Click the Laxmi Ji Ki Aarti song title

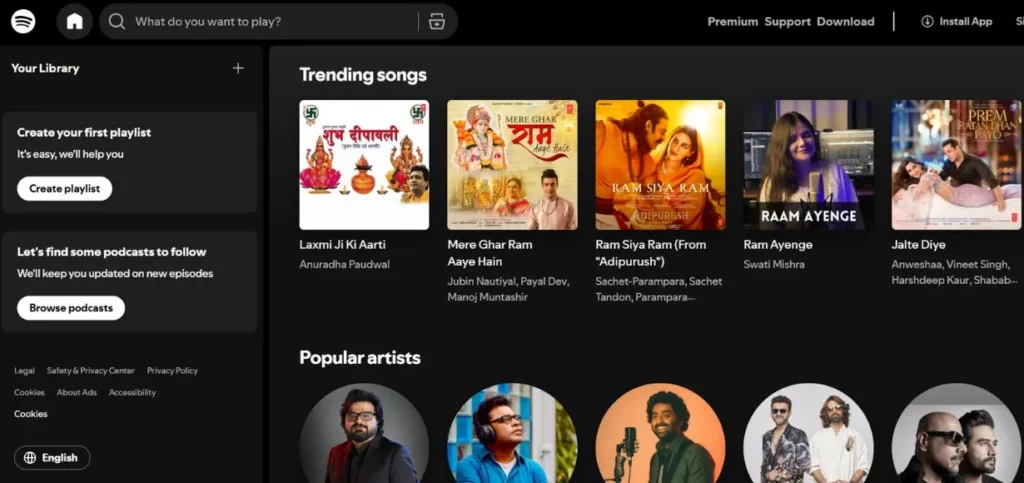[342, 245]
